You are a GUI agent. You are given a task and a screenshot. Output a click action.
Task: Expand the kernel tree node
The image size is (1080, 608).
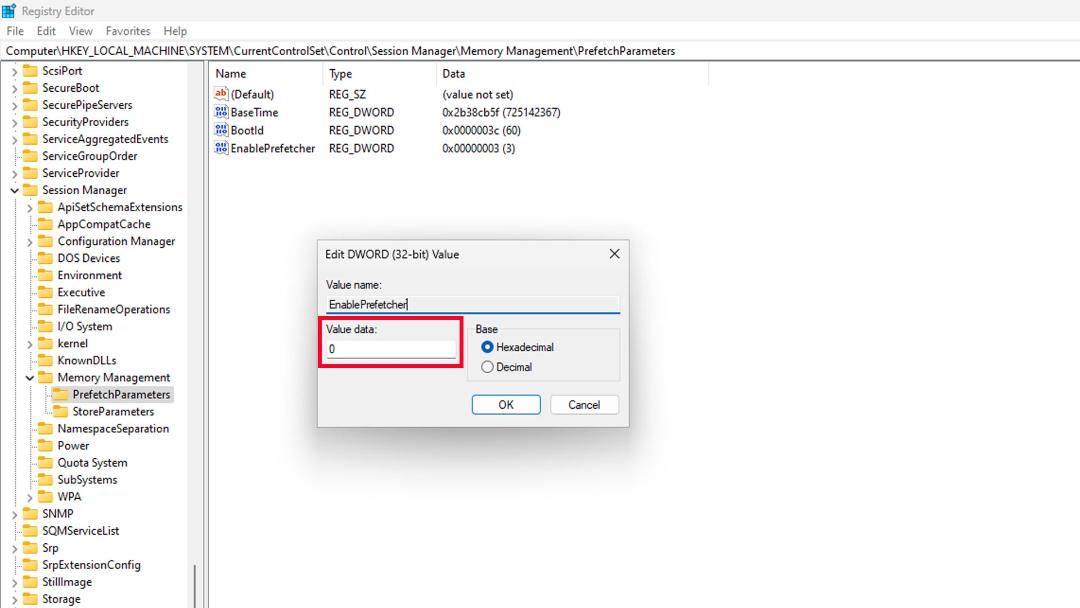[30, 344]
